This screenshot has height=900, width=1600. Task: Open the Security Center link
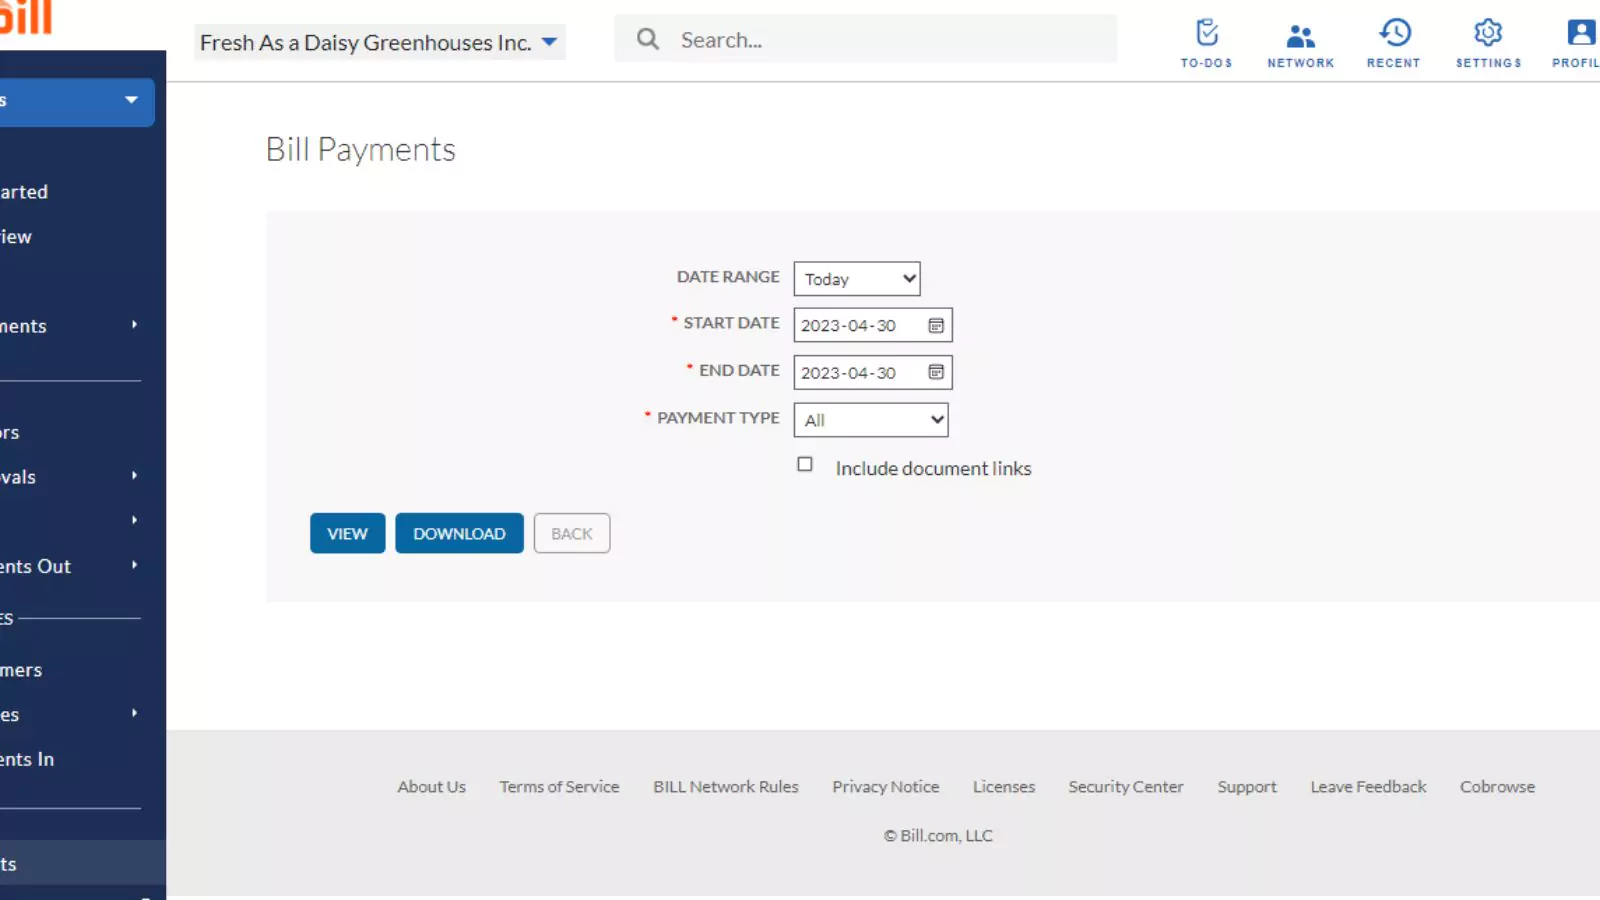[1126, 787]
